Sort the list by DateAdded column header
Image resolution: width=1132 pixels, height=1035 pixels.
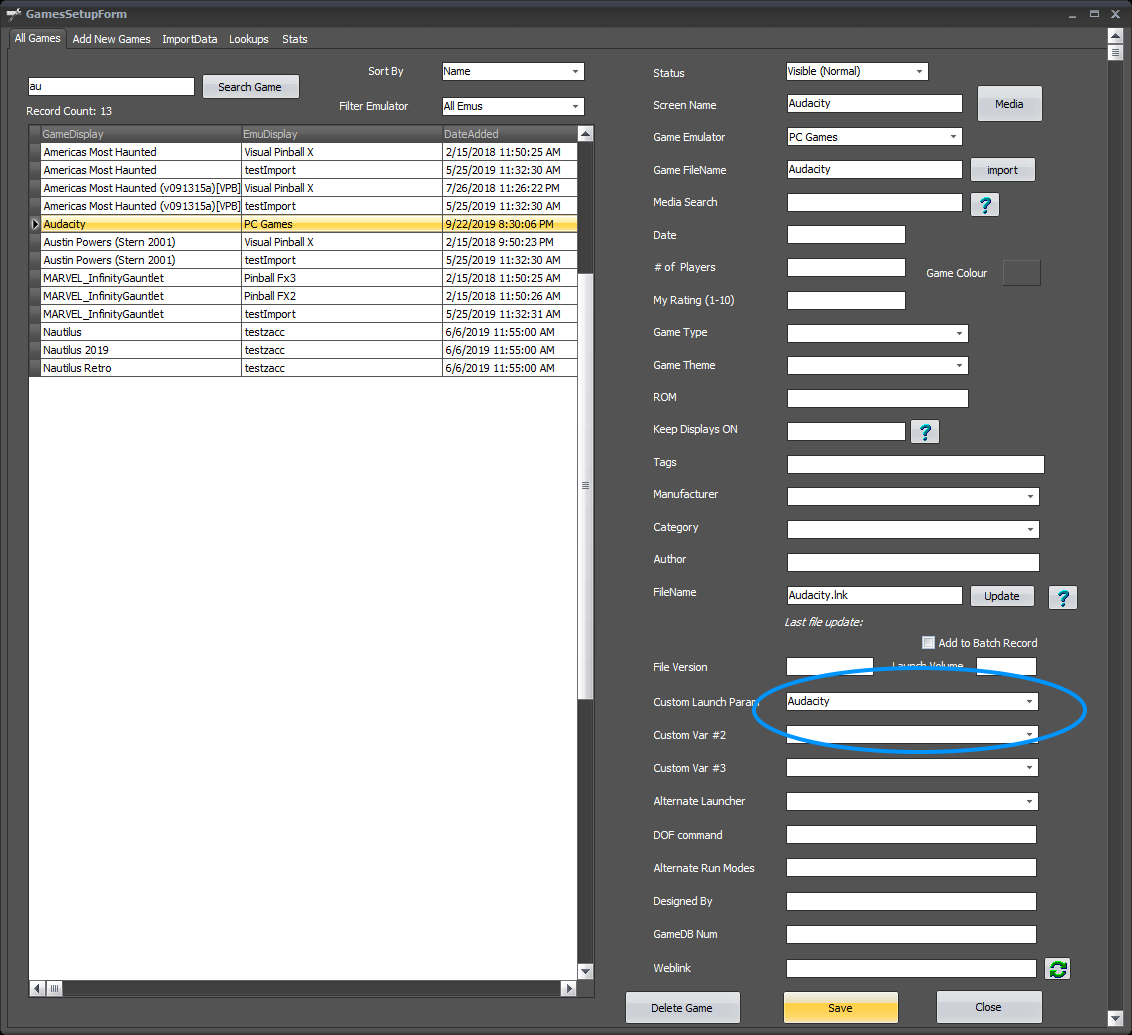point(510,134)
